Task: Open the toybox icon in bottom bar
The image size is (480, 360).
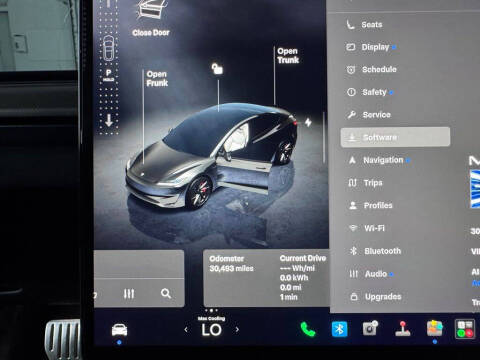Action: [x=435, y=328]
